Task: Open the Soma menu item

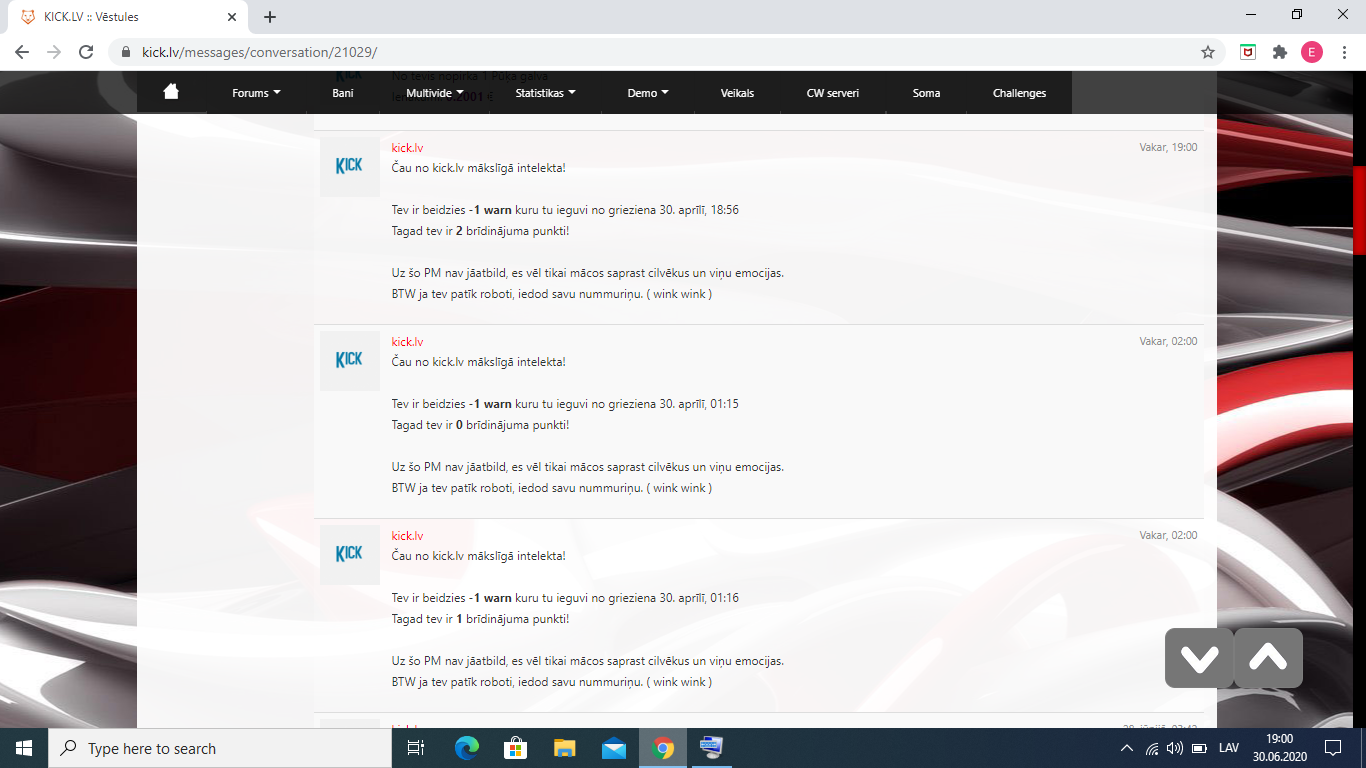Action: 926,93
